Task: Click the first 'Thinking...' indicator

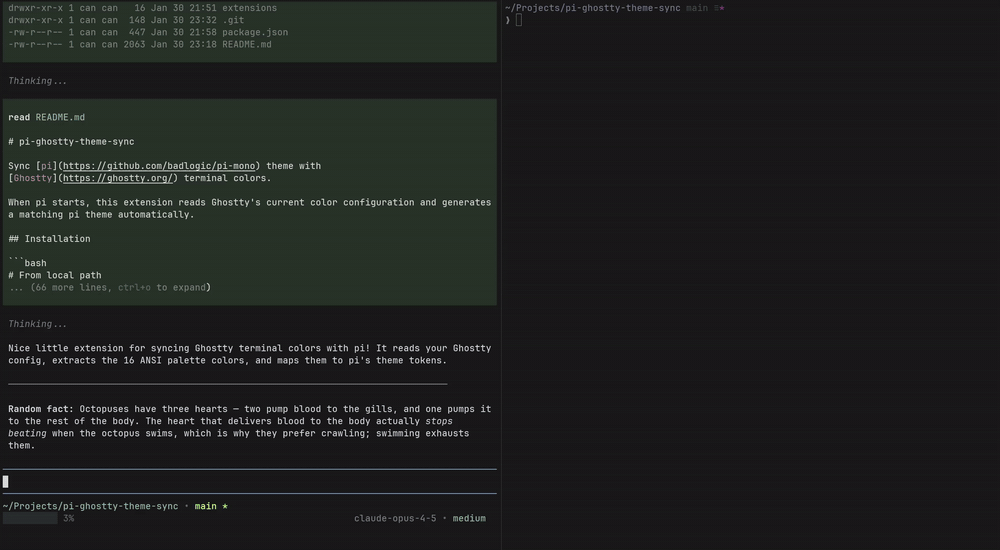Action: coord(38,81)
